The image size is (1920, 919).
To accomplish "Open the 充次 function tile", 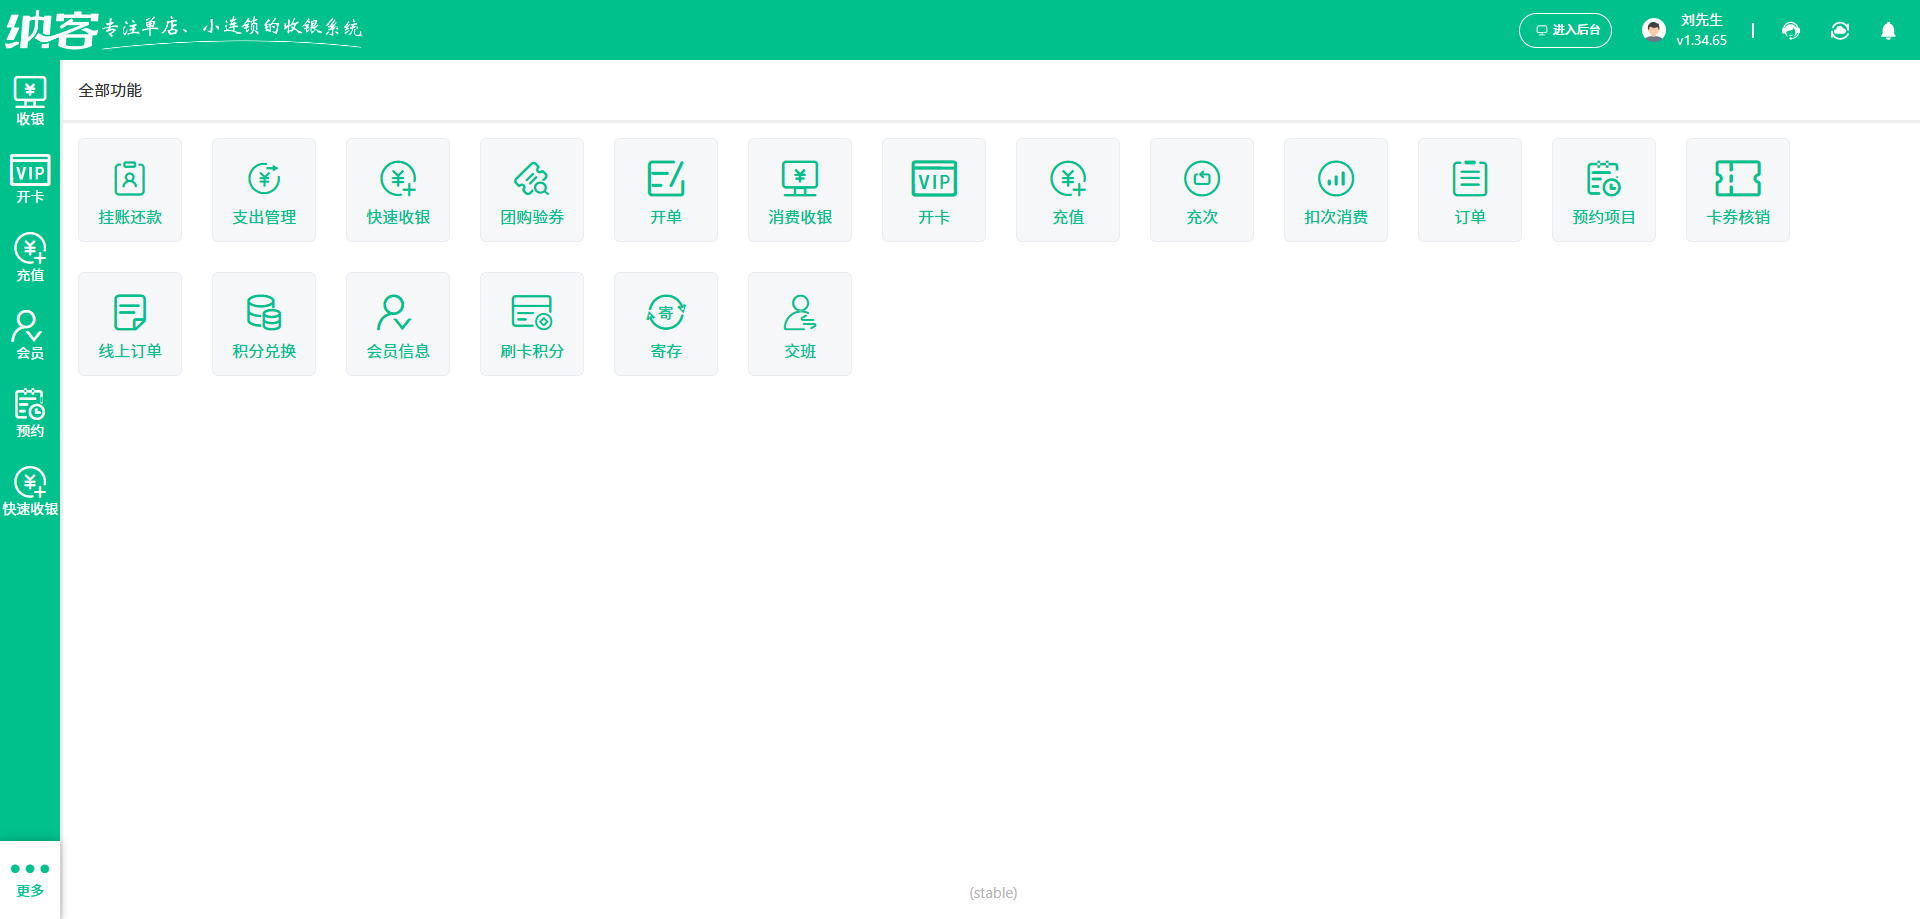I will [x=1202, y=190].
